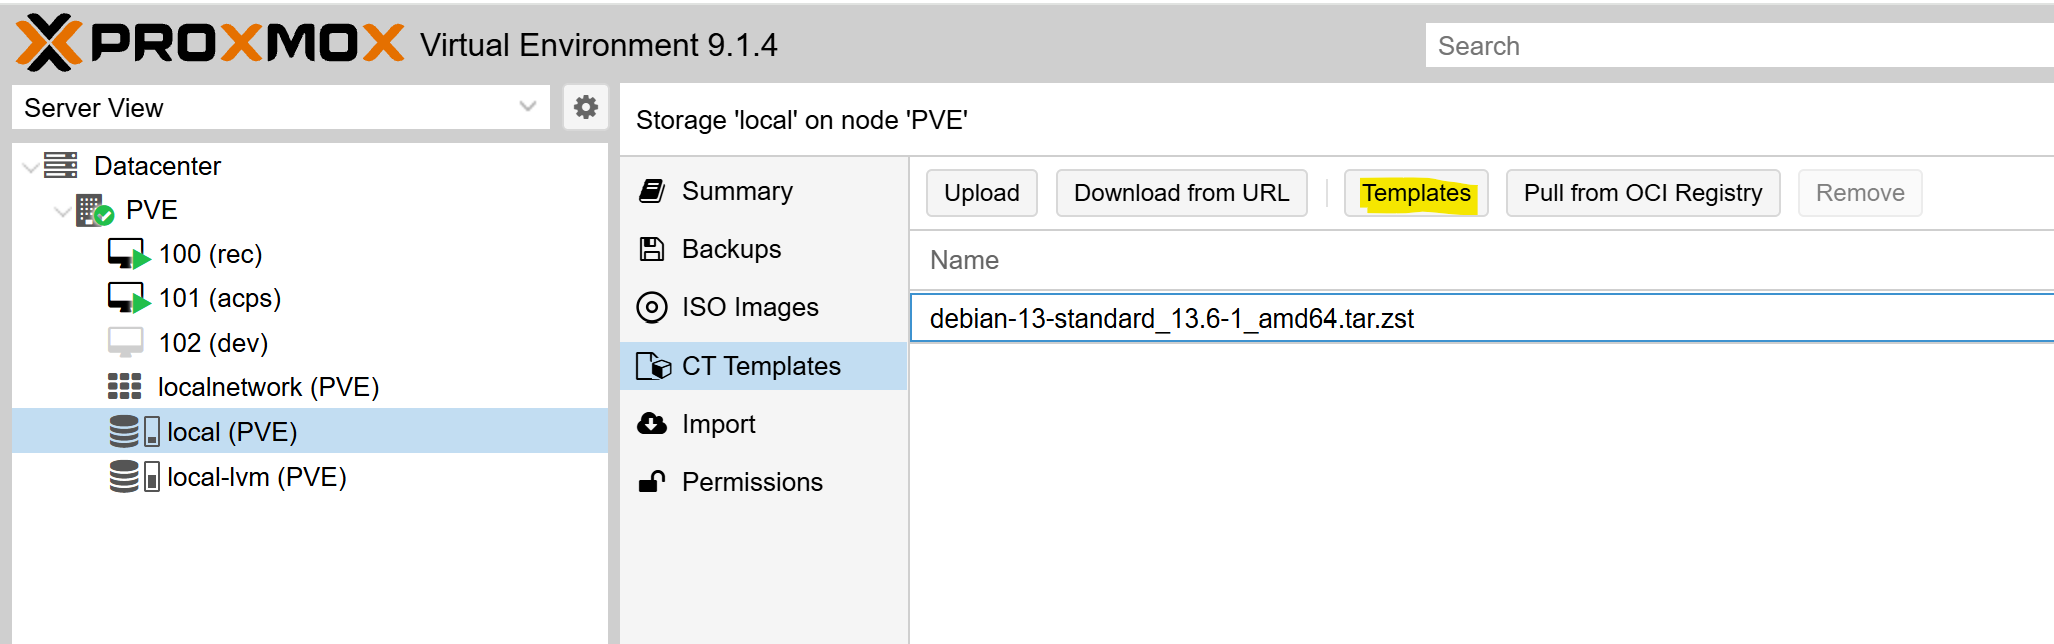Screen dimensions: 2054x644
Task: Select stopped VM 102 (dev) icon
Action: [x=125, y=342]
